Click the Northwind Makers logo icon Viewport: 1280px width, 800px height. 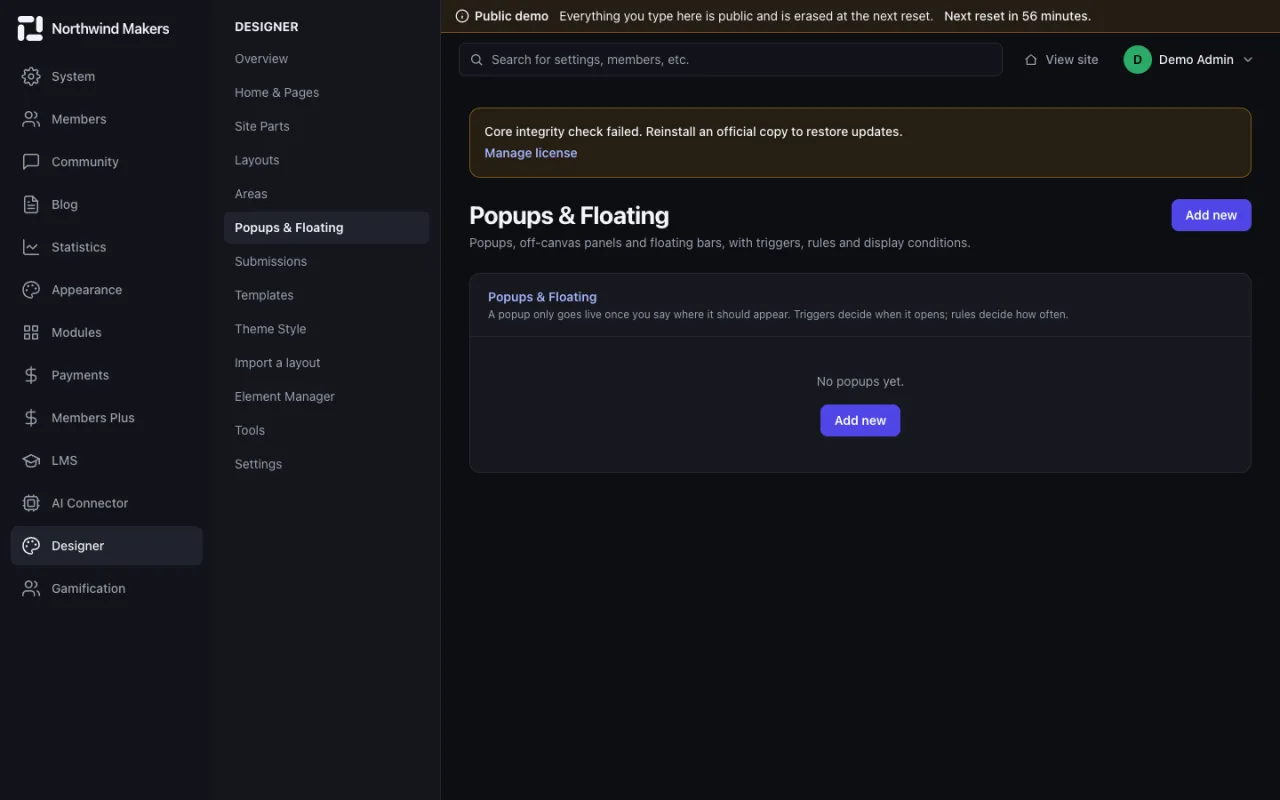click(x=30, y=29)
